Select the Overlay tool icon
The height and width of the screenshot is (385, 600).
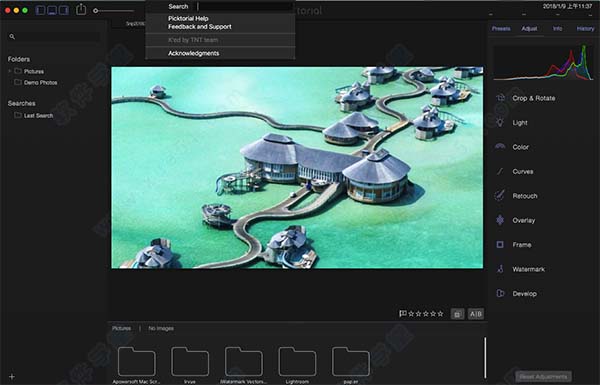(x=500, y=220)
